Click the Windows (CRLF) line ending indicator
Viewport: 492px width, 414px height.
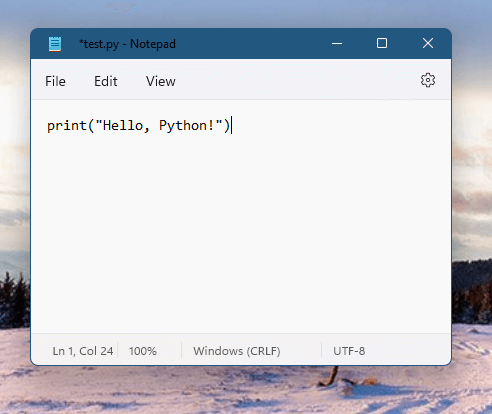coord(237,351)
